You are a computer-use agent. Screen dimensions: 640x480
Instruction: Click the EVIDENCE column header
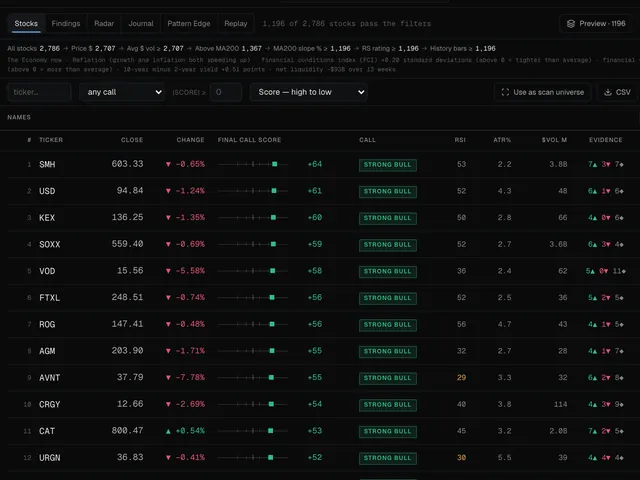click(x=606, y=140)
